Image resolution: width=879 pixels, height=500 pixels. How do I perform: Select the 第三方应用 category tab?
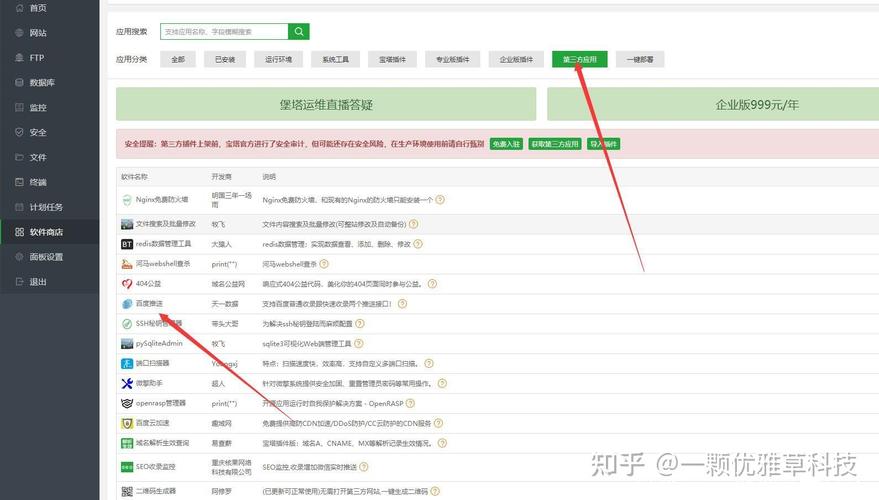[580, 59]
